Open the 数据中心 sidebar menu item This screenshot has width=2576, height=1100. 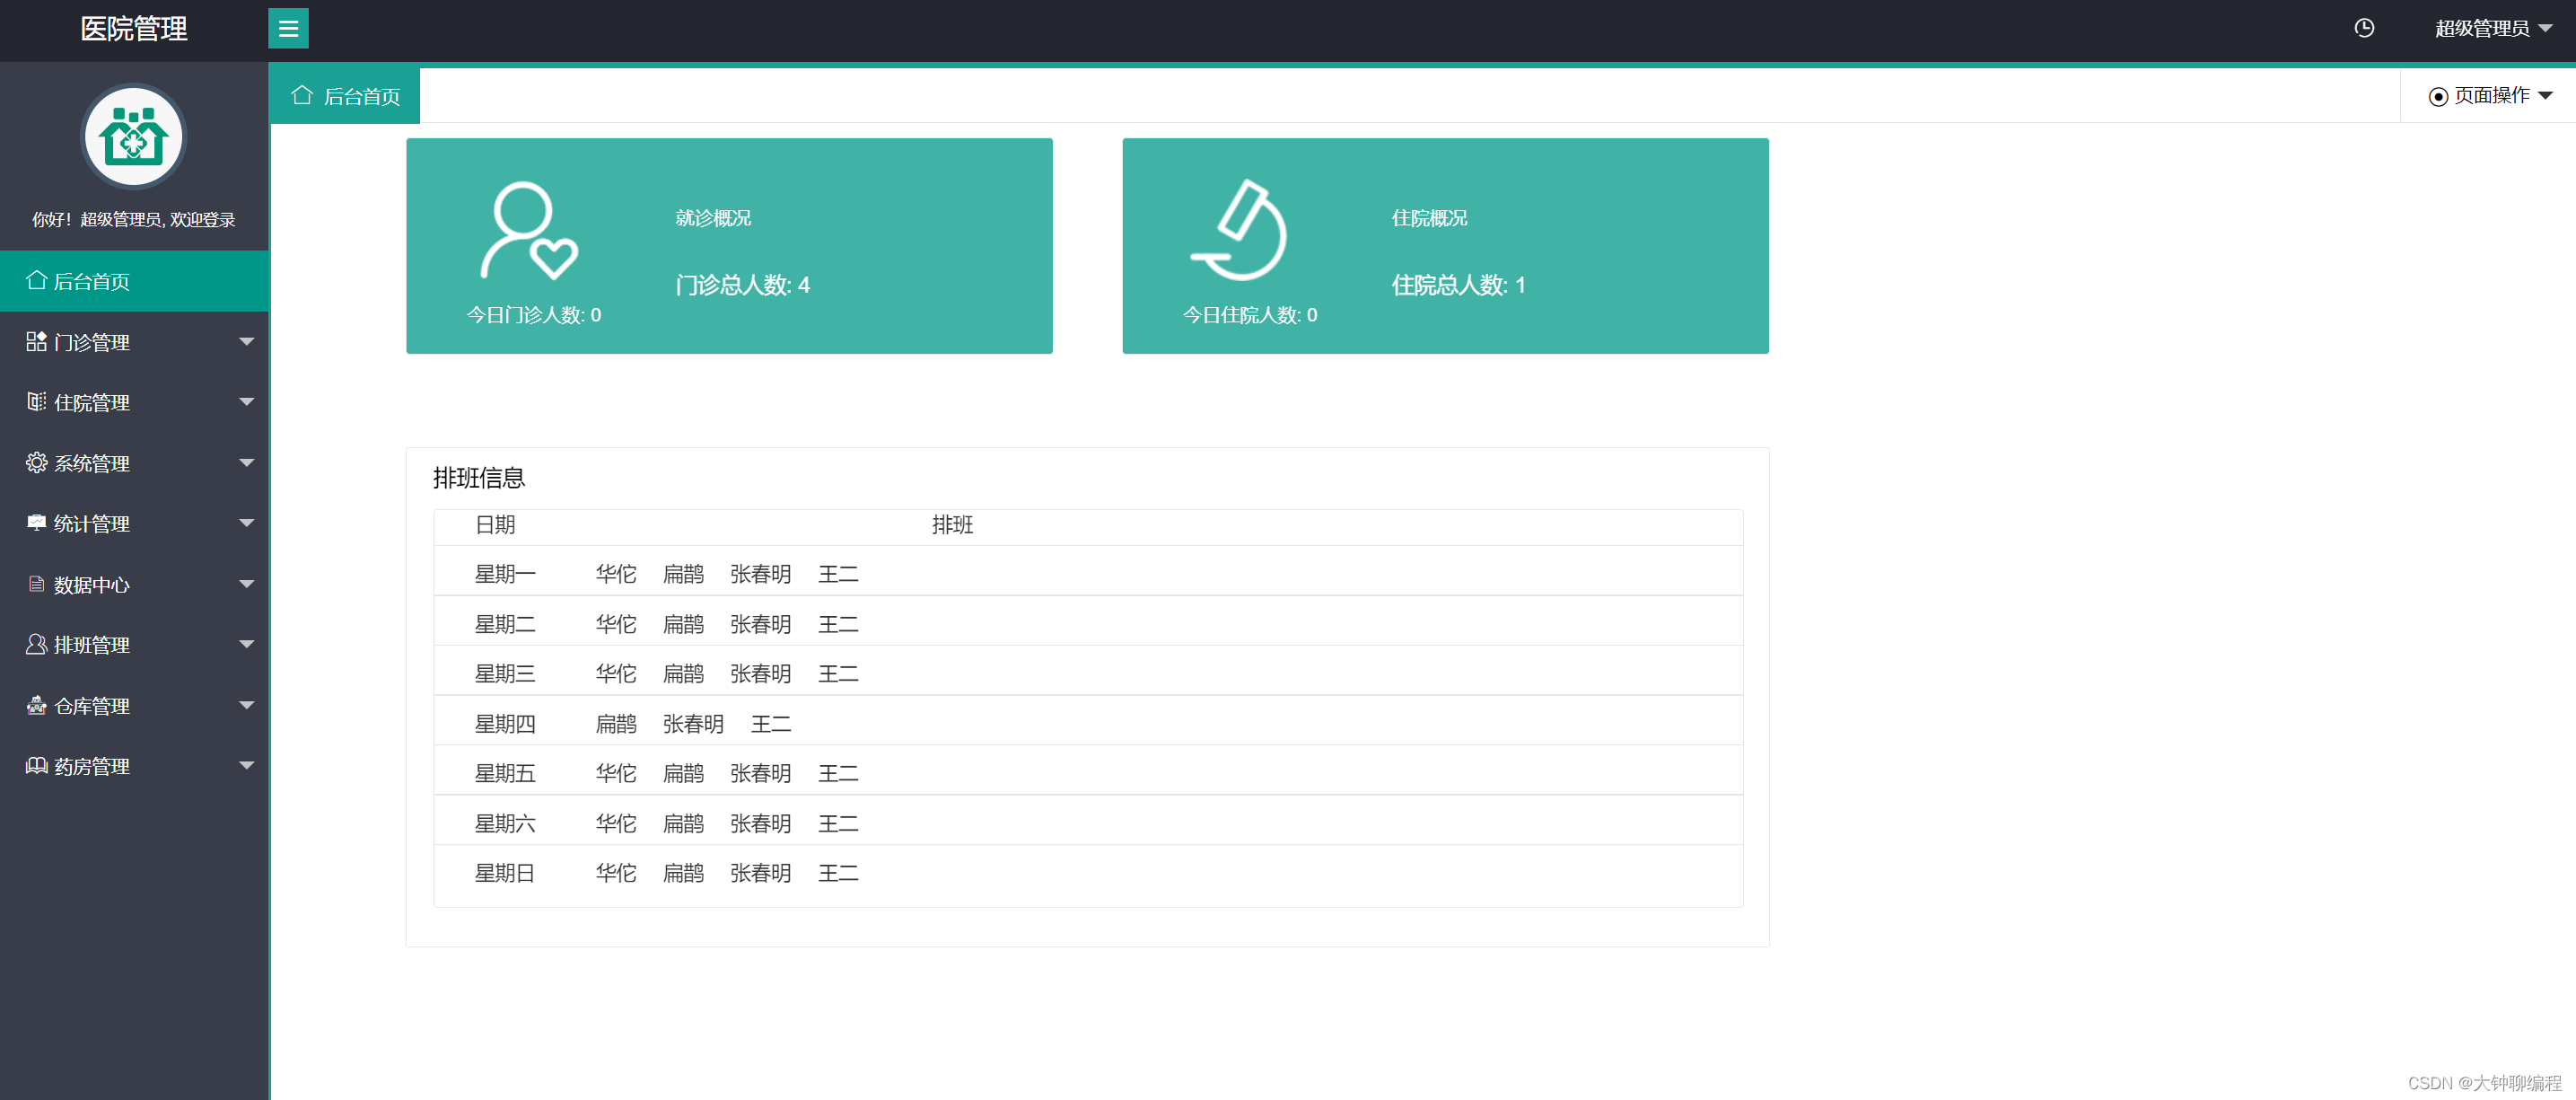tap(92, 585)
